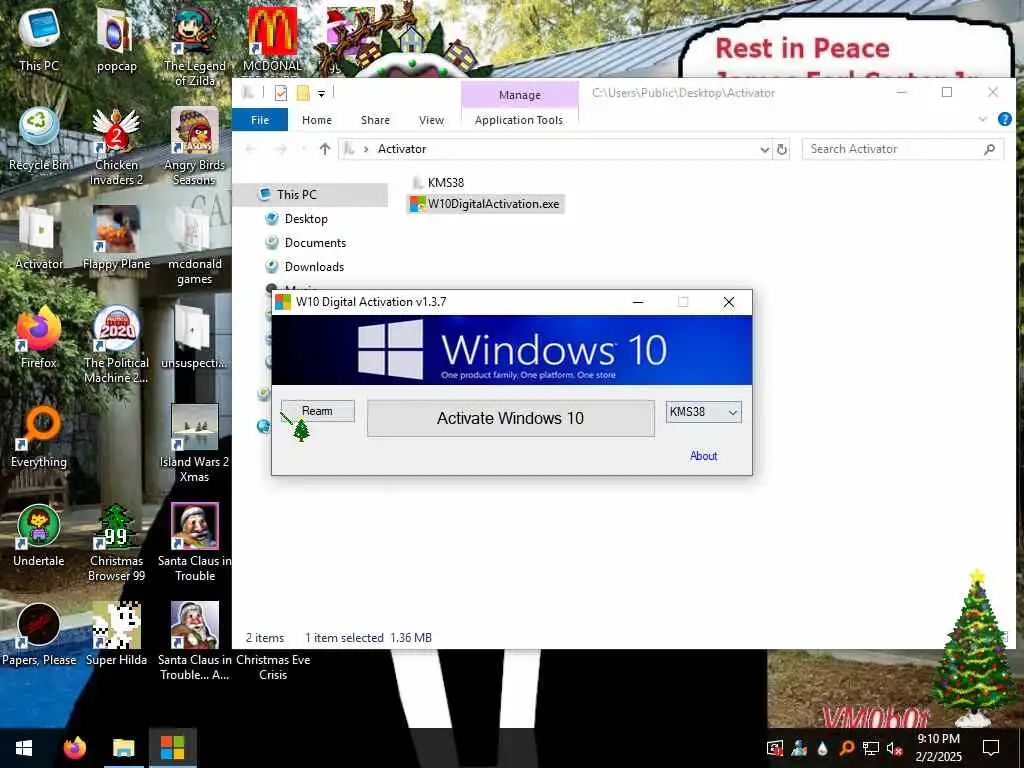Launch Chicken Invaders 2 shortcut
The image size is (1024, 768).
116,146
